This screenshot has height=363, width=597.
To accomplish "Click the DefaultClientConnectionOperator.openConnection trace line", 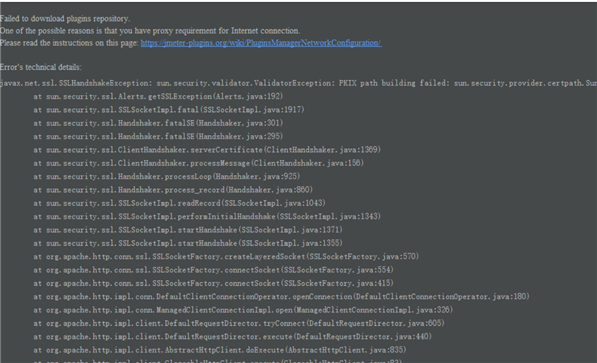I will click(281, 296).
